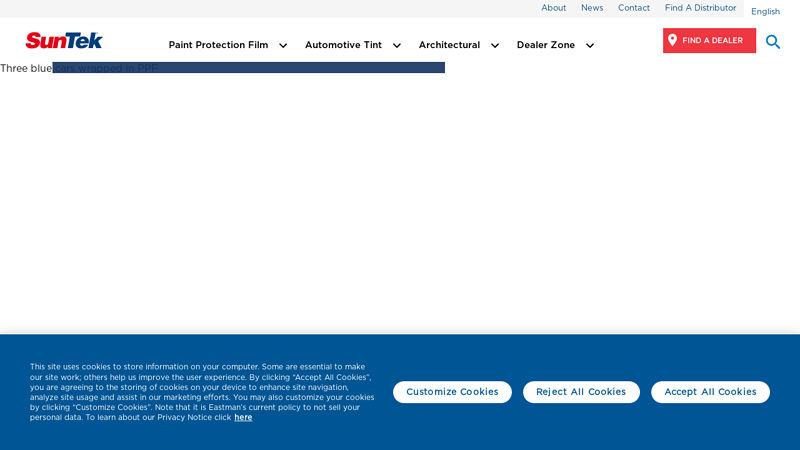Viewport: 800px width, 450px height.
Task: Open search with the magnifier icon
Action: tap(773, 42)
